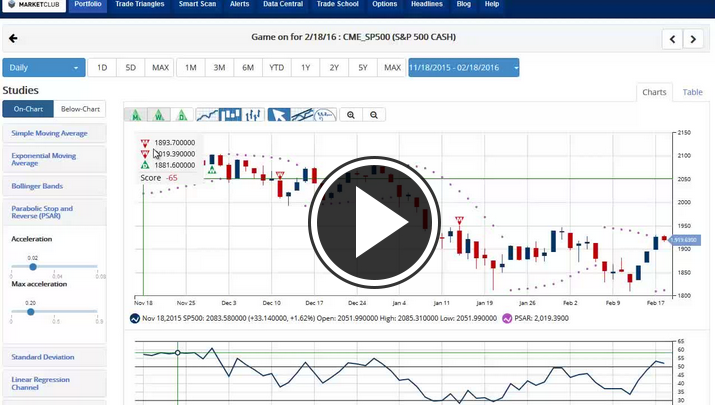Click the green triangle marker on chart
The height and width of the screenshot is (405, 715).
click(x=212, y=170)
